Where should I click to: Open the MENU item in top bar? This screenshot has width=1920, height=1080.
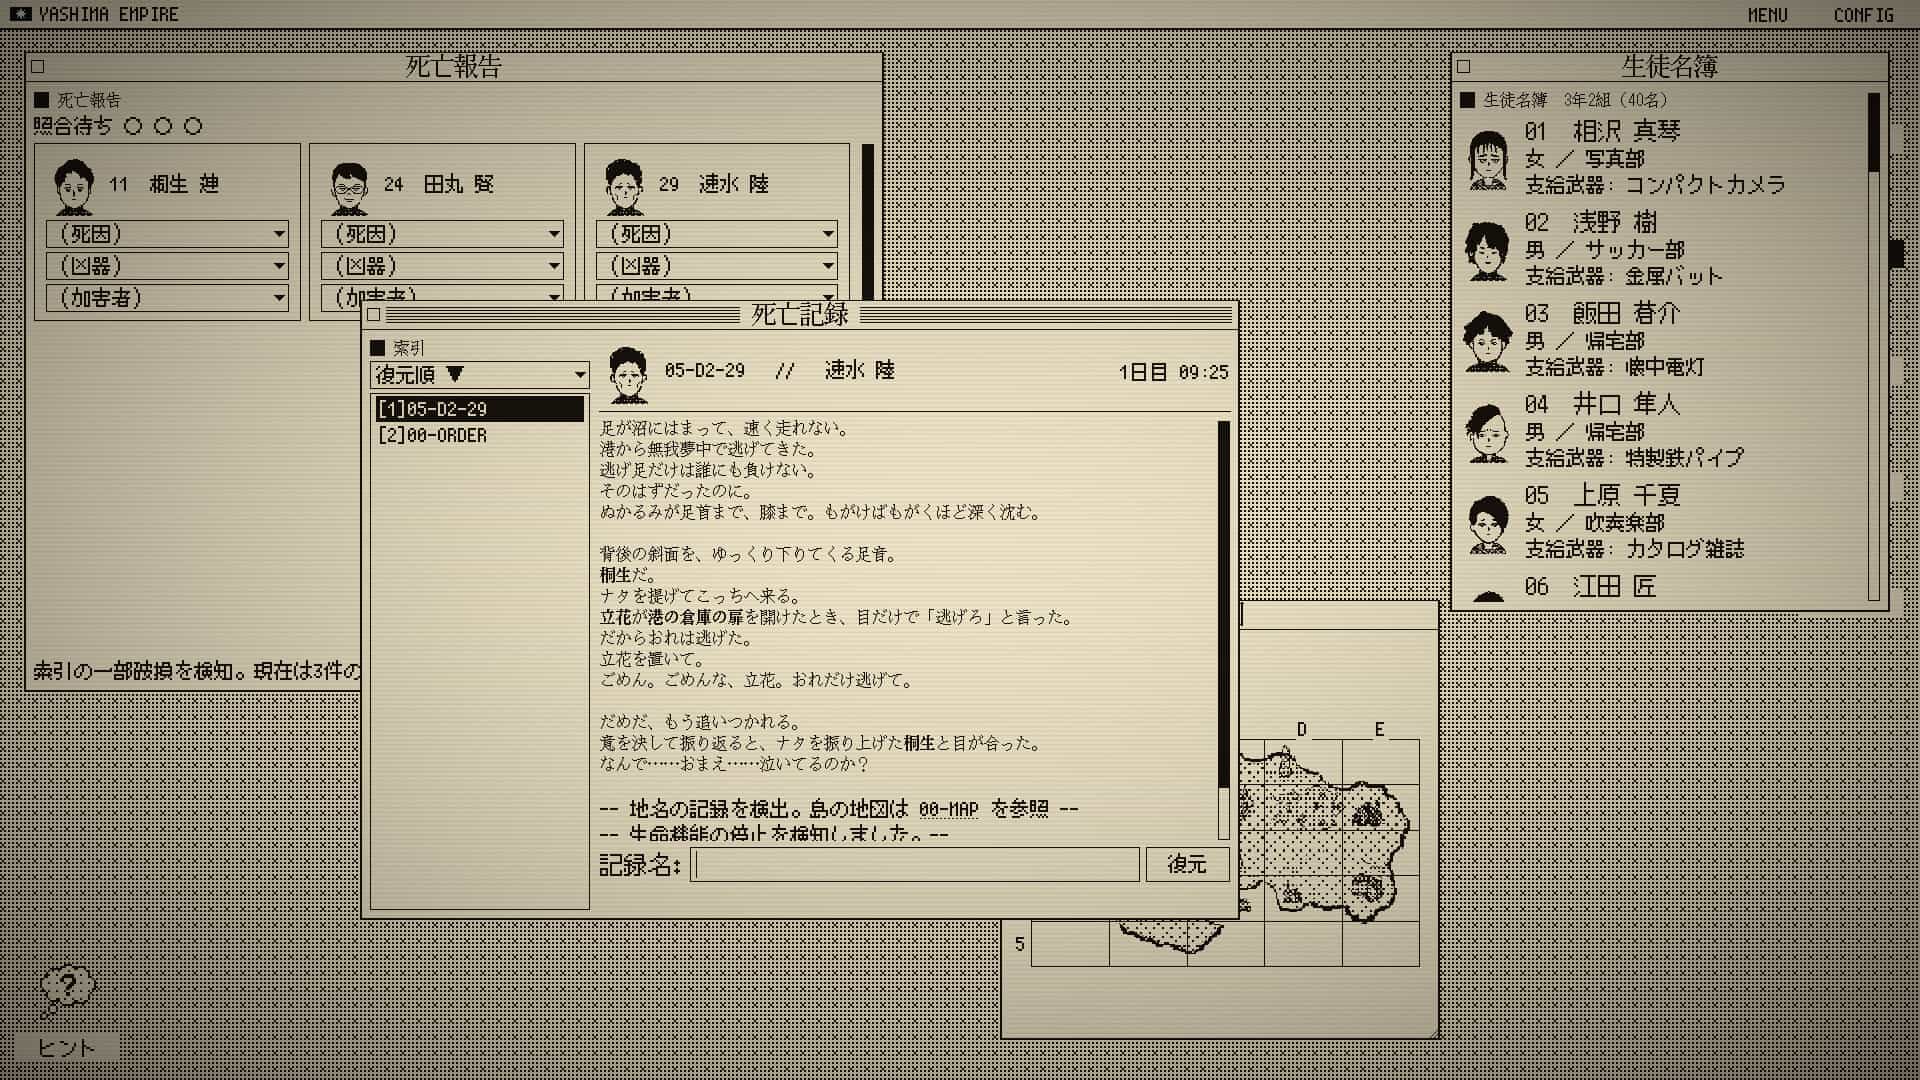(1767, 15)
